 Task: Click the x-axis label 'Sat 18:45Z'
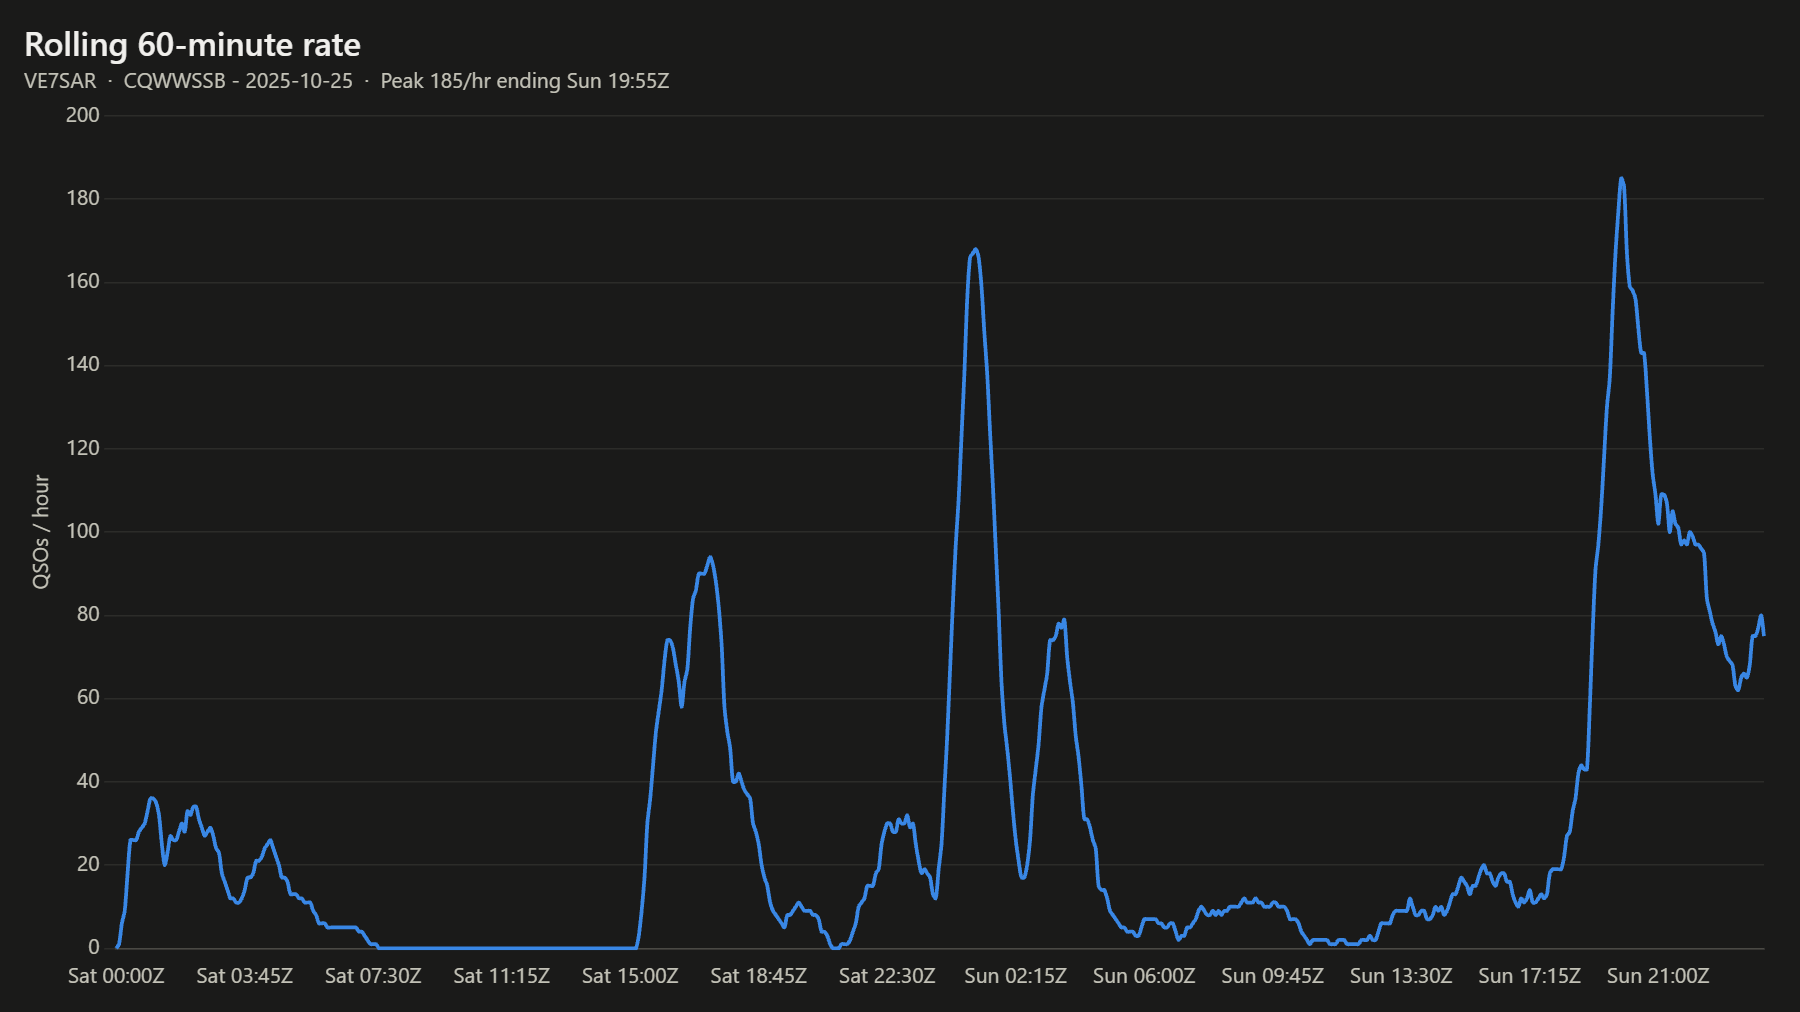pos(759,976)
